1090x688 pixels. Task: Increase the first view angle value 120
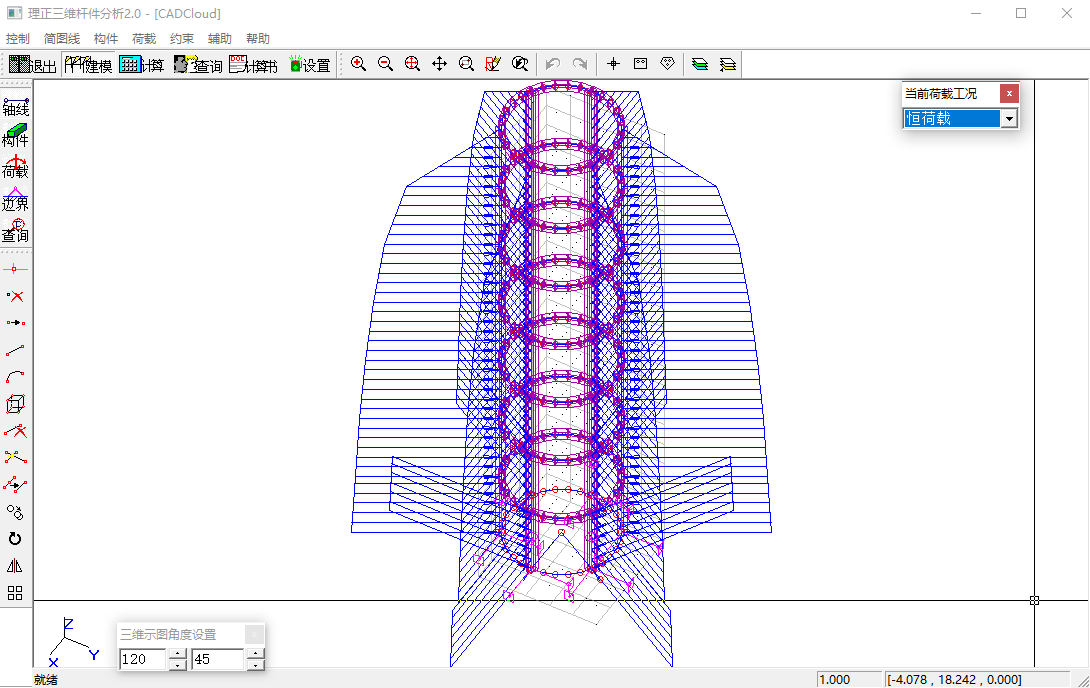tap(177, 654)
